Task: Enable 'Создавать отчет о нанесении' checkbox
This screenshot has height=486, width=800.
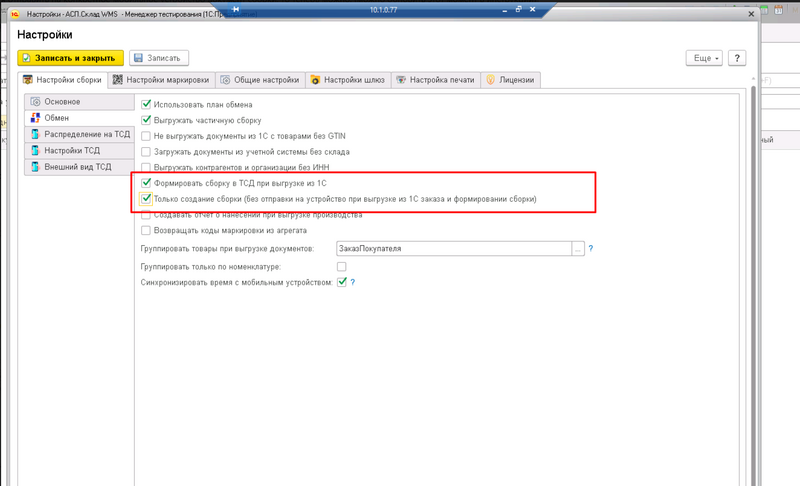Action: (146, 215)
